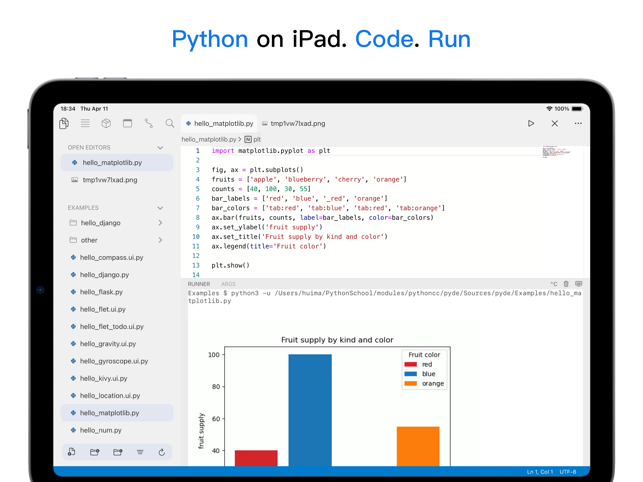This screenshot has width=643, height=482.
Task: Open the search magnifier icon
Action: click(169, 123)
